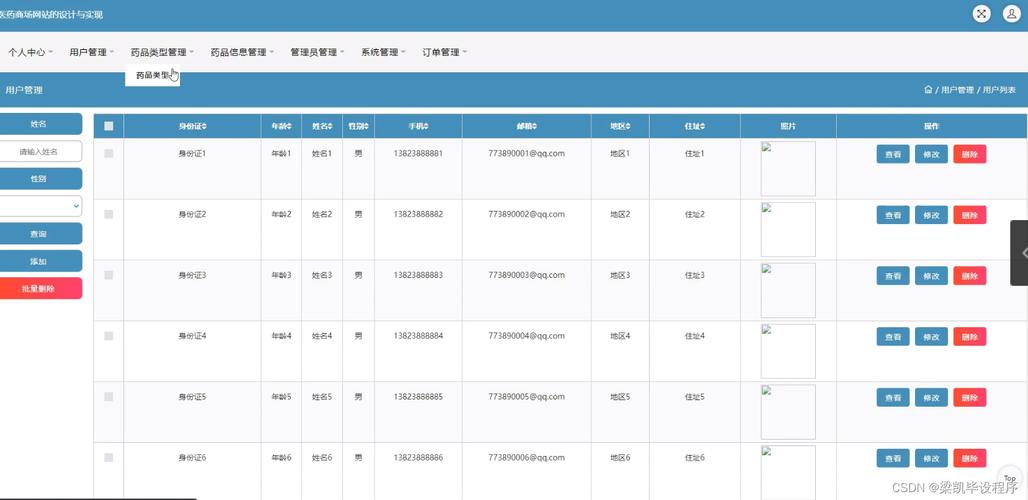
Task: Click the photo thumbnail in 姓名1 row
Action: click(788, 168)
